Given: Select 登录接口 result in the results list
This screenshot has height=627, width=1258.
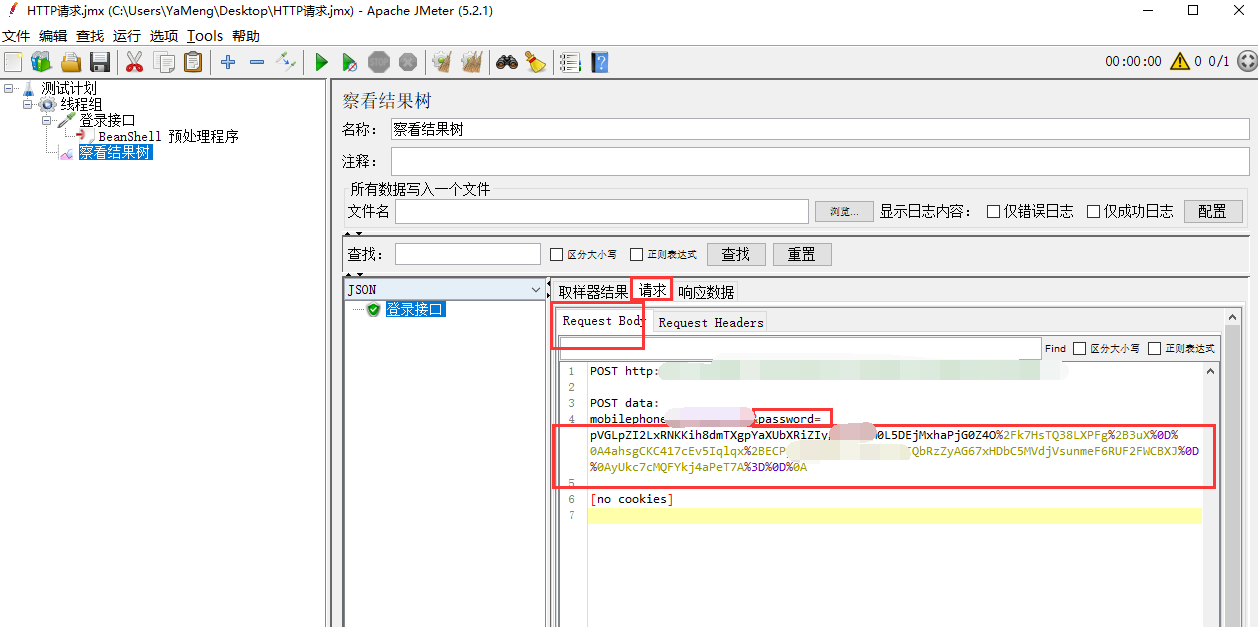Looking at the screenshot, I should click(415, 310).
